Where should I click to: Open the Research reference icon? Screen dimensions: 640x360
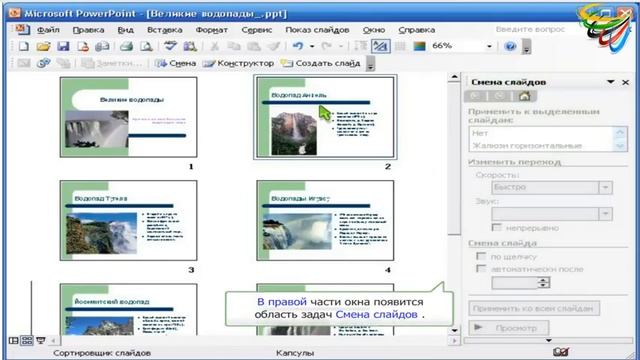click(x=190, y=46)
